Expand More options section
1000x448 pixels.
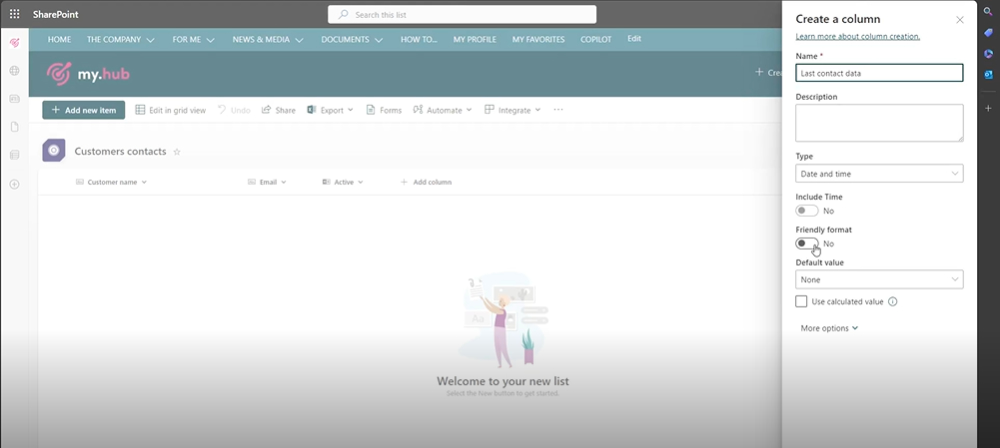(829, 328)
